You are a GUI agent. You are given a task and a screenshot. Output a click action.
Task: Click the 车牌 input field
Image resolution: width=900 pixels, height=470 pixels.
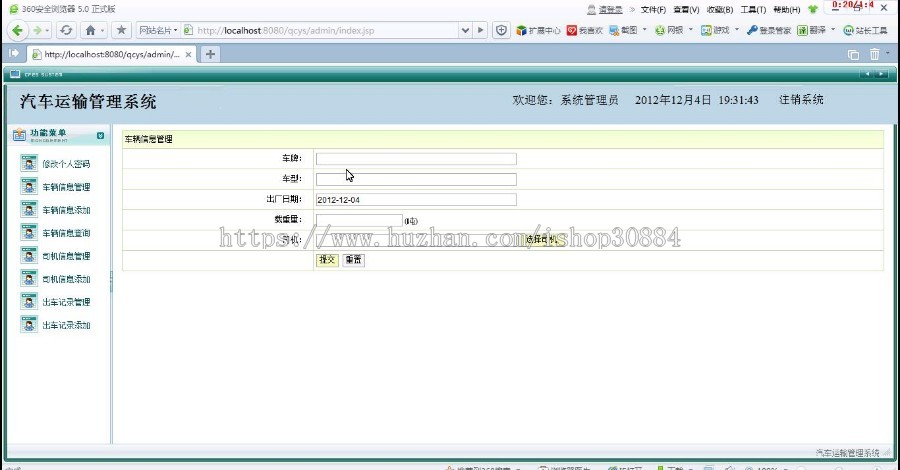click(x=416, y=159)
